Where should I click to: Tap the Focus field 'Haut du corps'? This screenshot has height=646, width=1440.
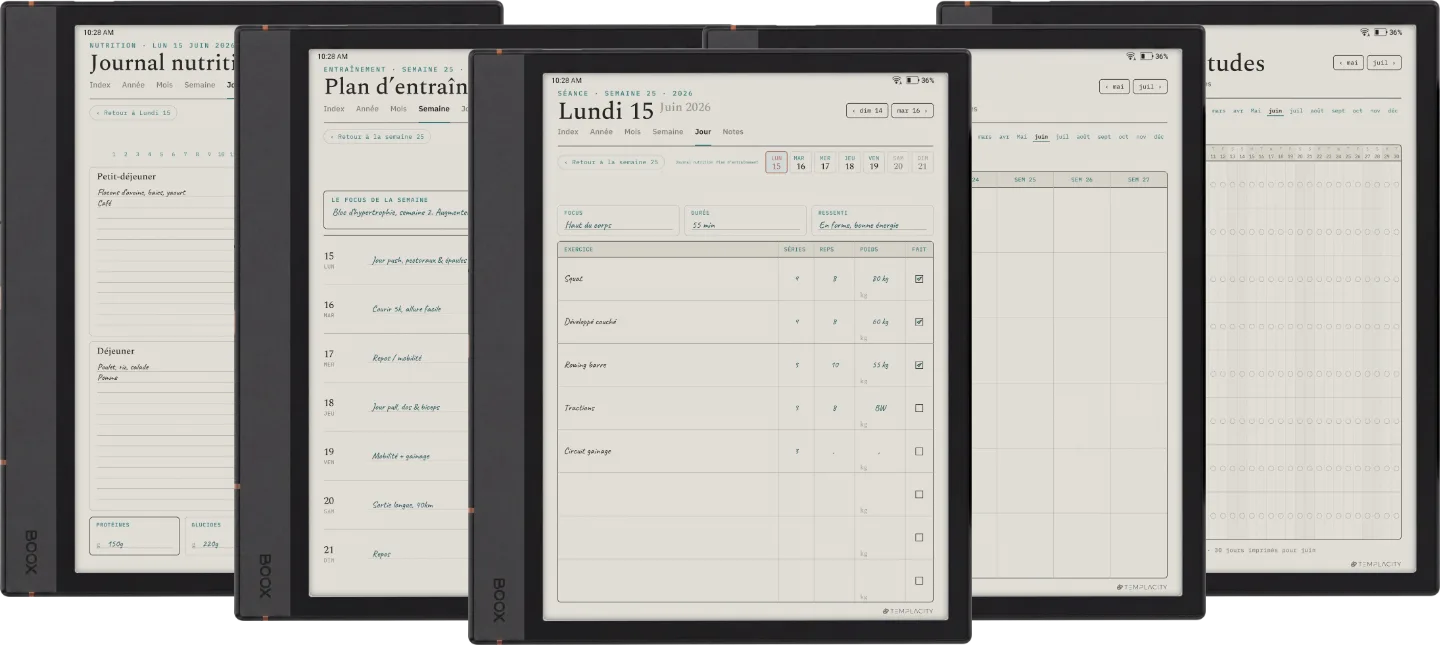pos(618,220)
